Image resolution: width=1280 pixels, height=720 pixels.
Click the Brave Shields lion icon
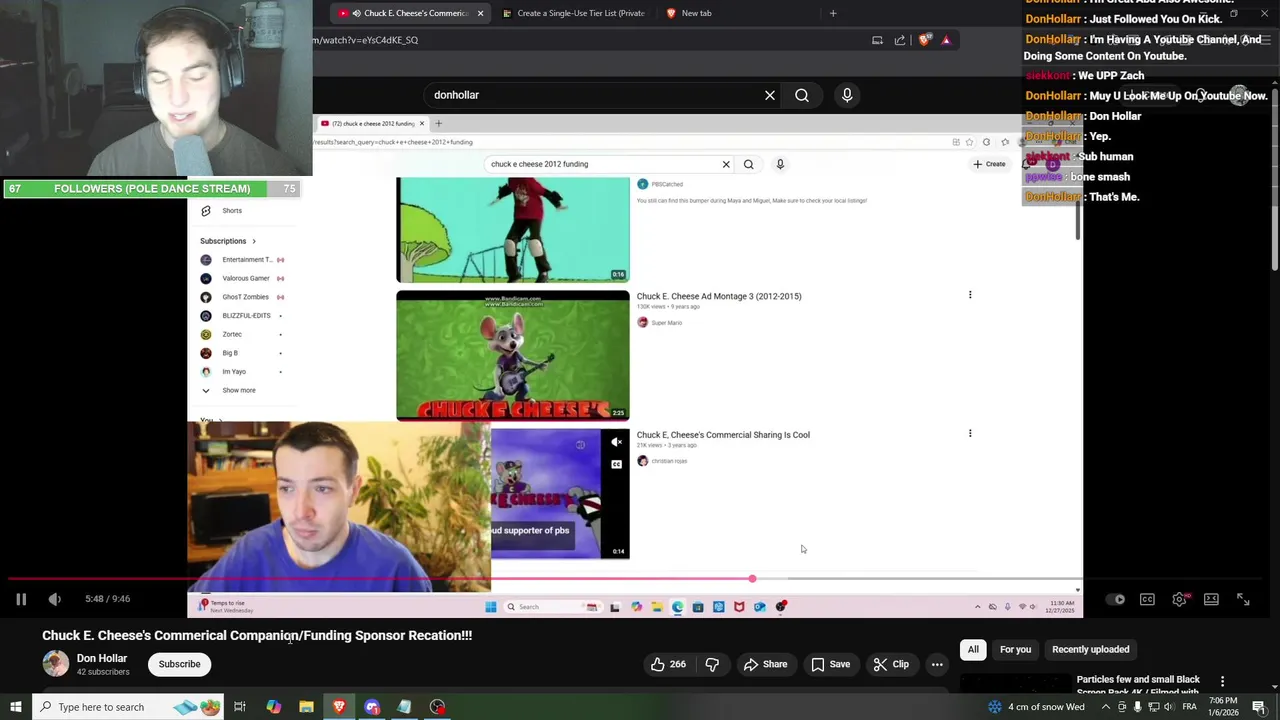(x=924, y=40)
